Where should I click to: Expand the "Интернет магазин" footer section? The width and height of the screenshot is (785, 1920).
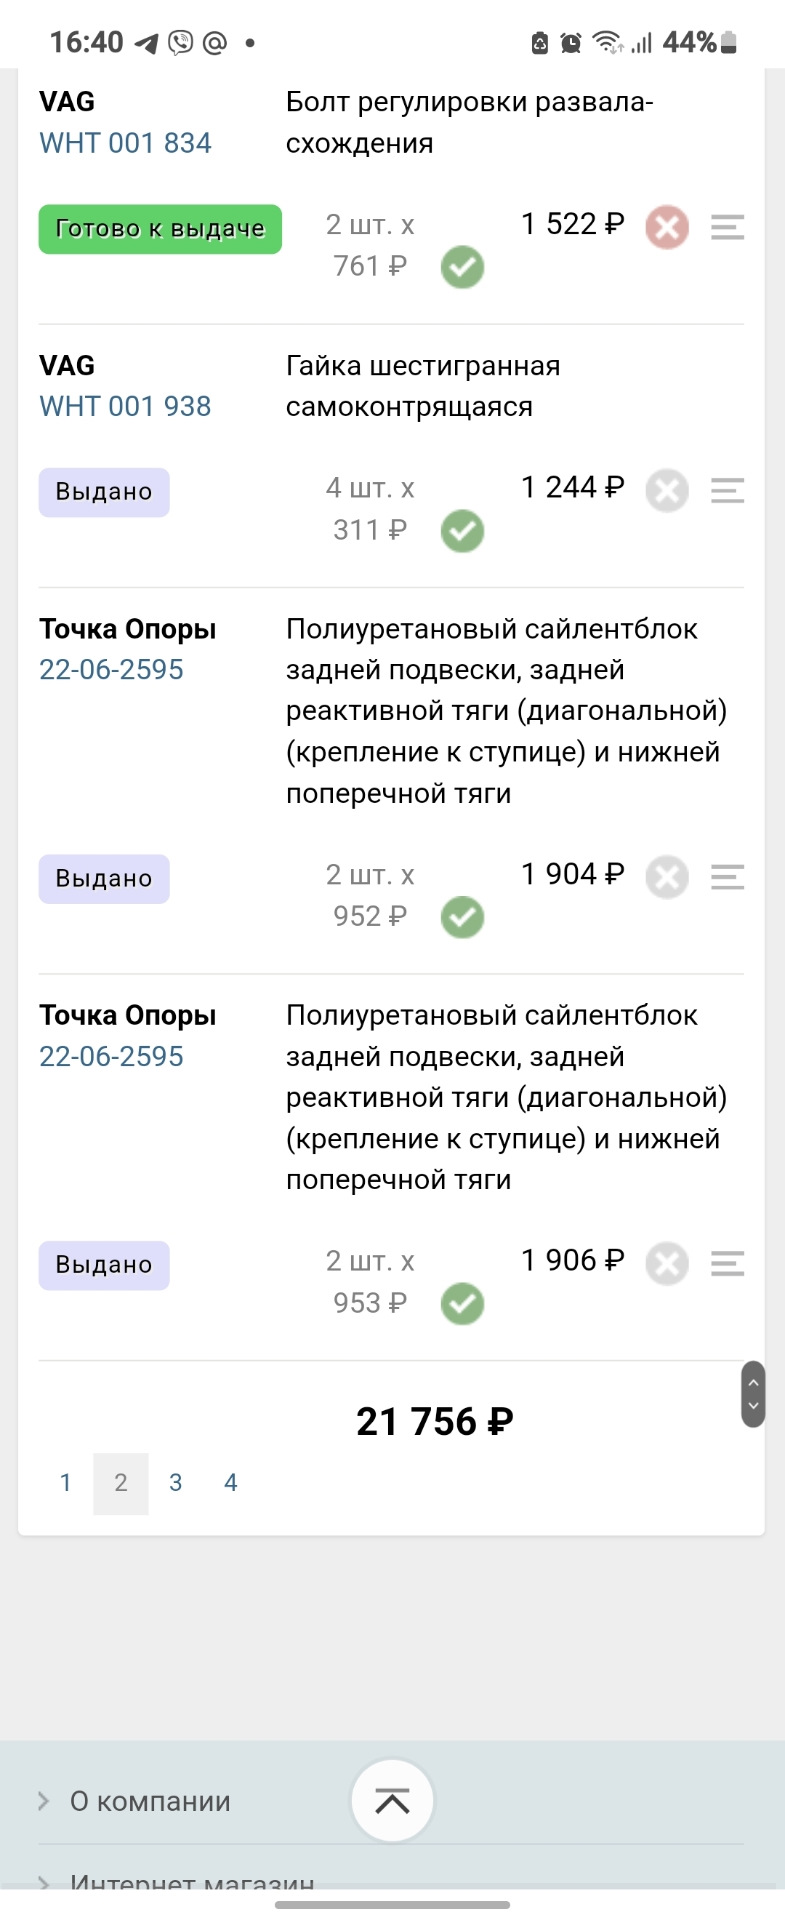190,1884
